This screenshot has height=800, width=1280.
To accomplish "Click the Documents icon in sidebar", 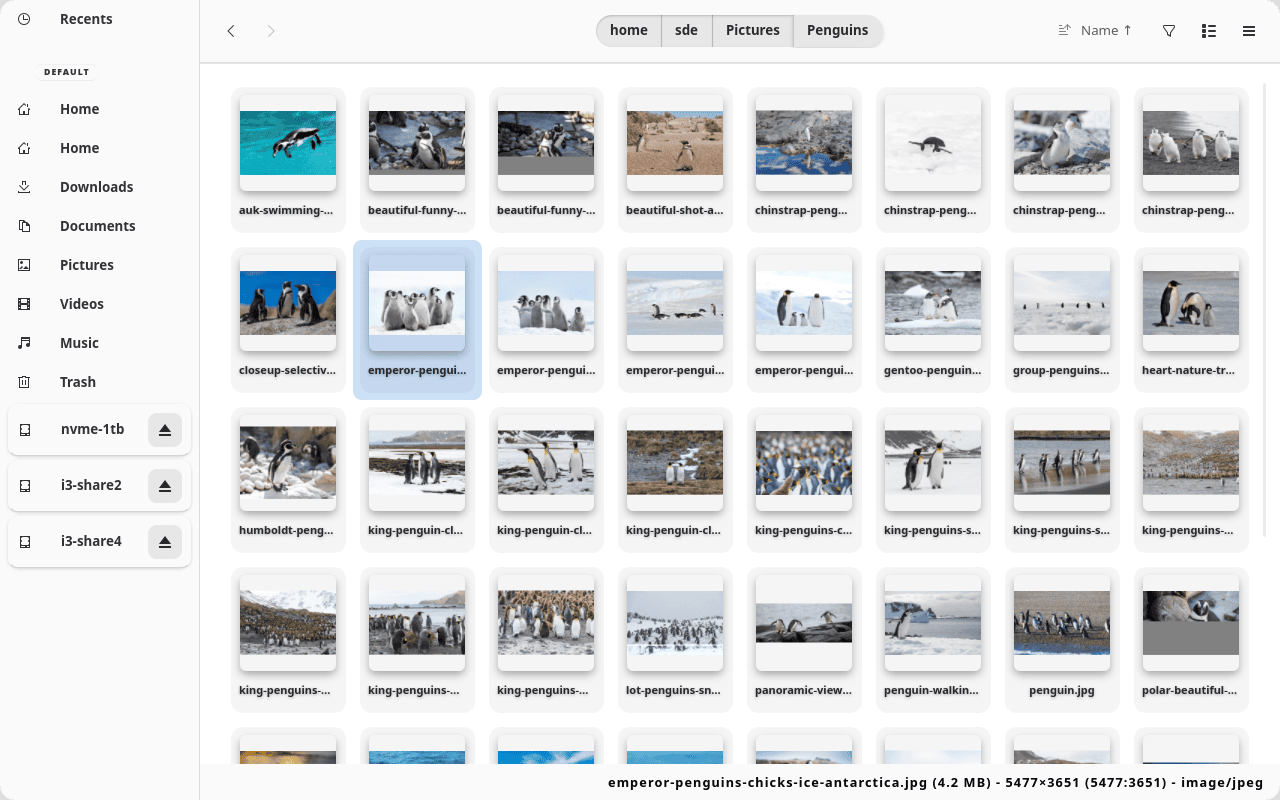I will point(24,226).
